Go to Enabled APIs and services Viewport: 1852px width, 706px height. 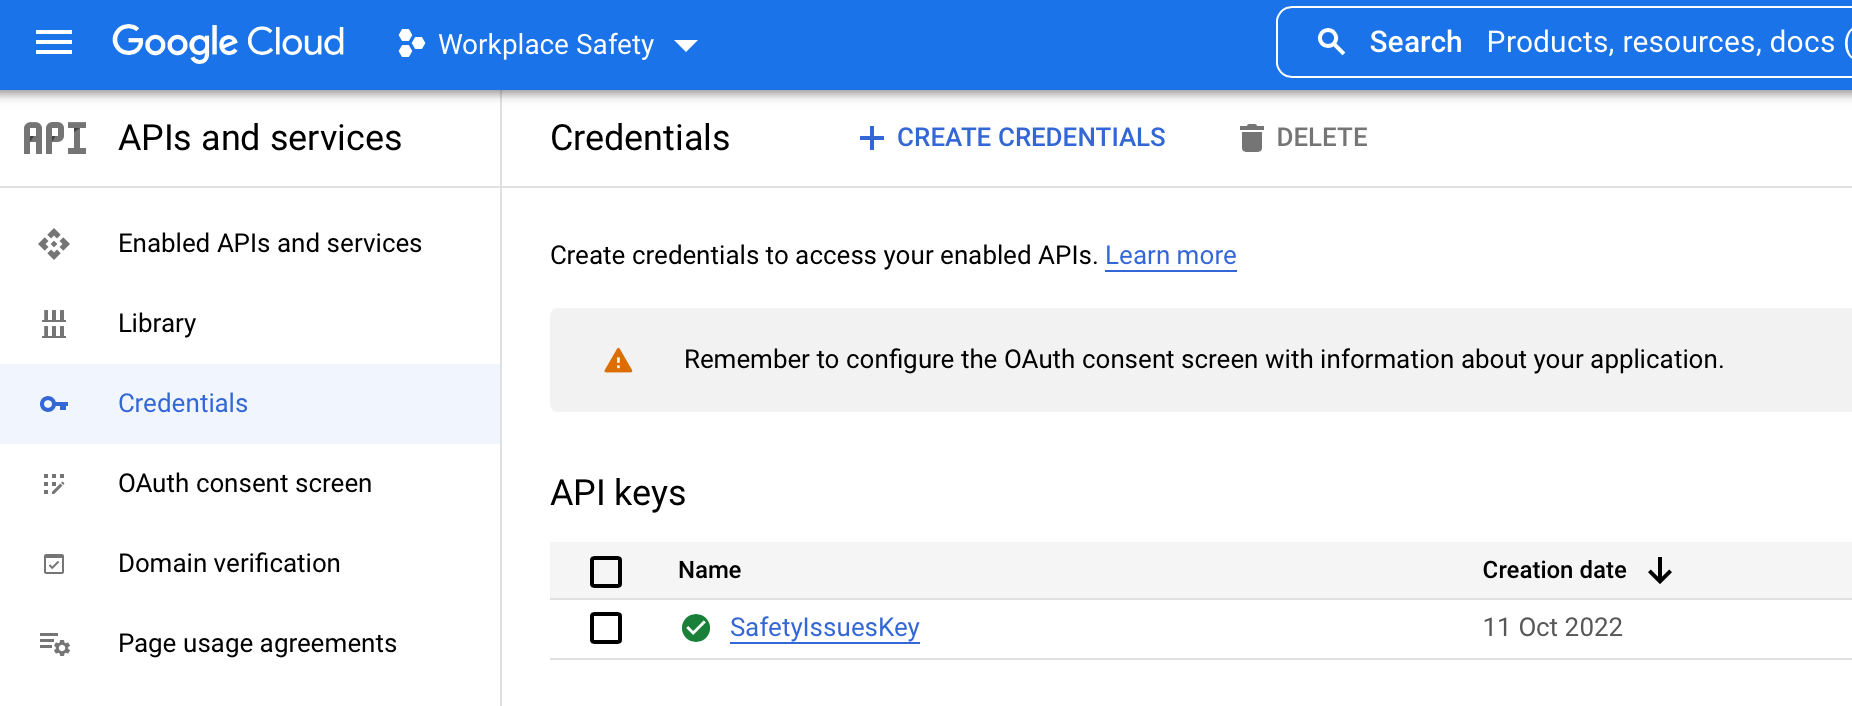coord(270,244)
